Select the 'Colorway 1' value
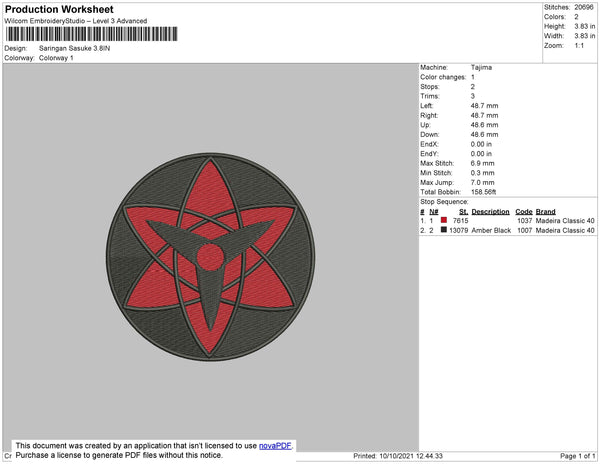This screenshot has height=464, width=600. [56, 58]
